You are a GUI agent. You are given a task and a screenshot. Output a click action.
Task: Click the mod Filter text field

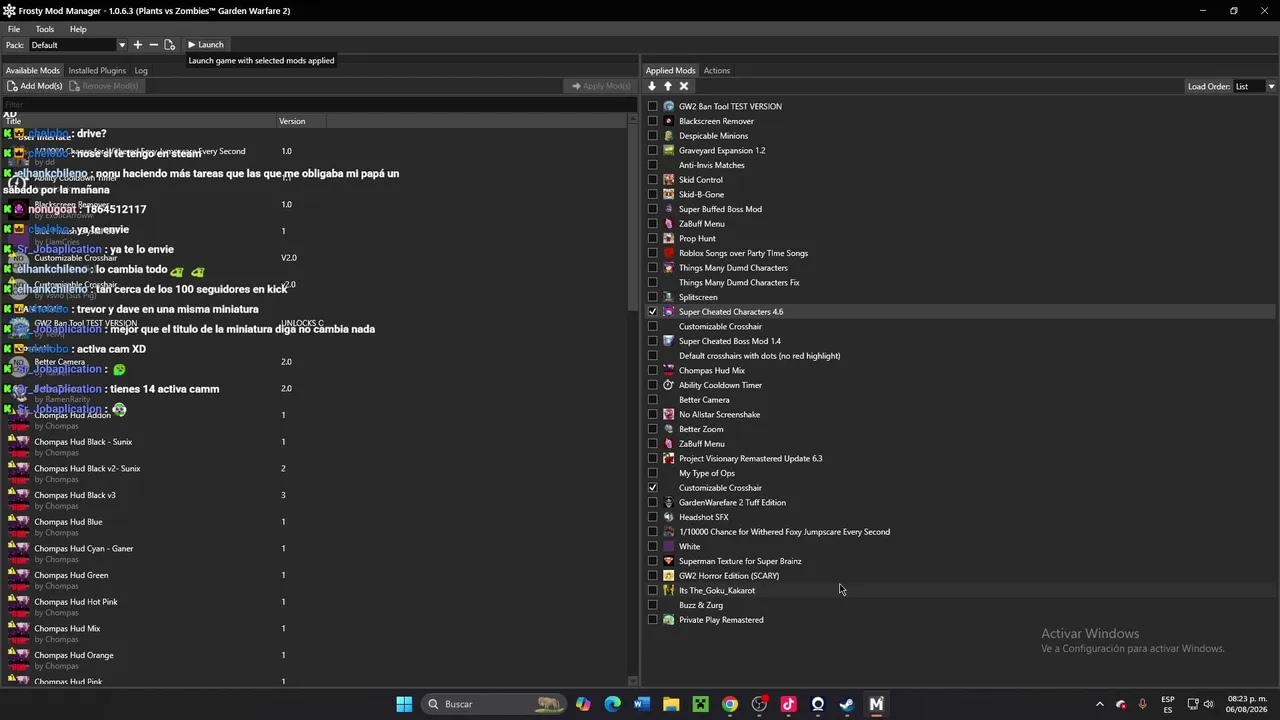click(x=318, y=105)
